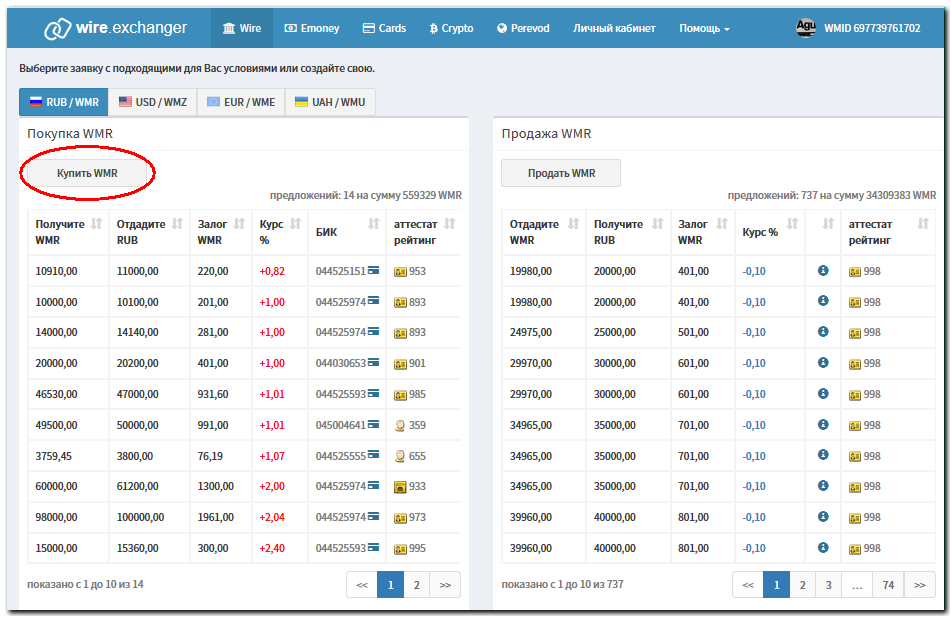This screenshot has width=951, height=617.
Task: Click attestat icon next to rating 359
Action: pyautogui.click(x=400, y=425)
